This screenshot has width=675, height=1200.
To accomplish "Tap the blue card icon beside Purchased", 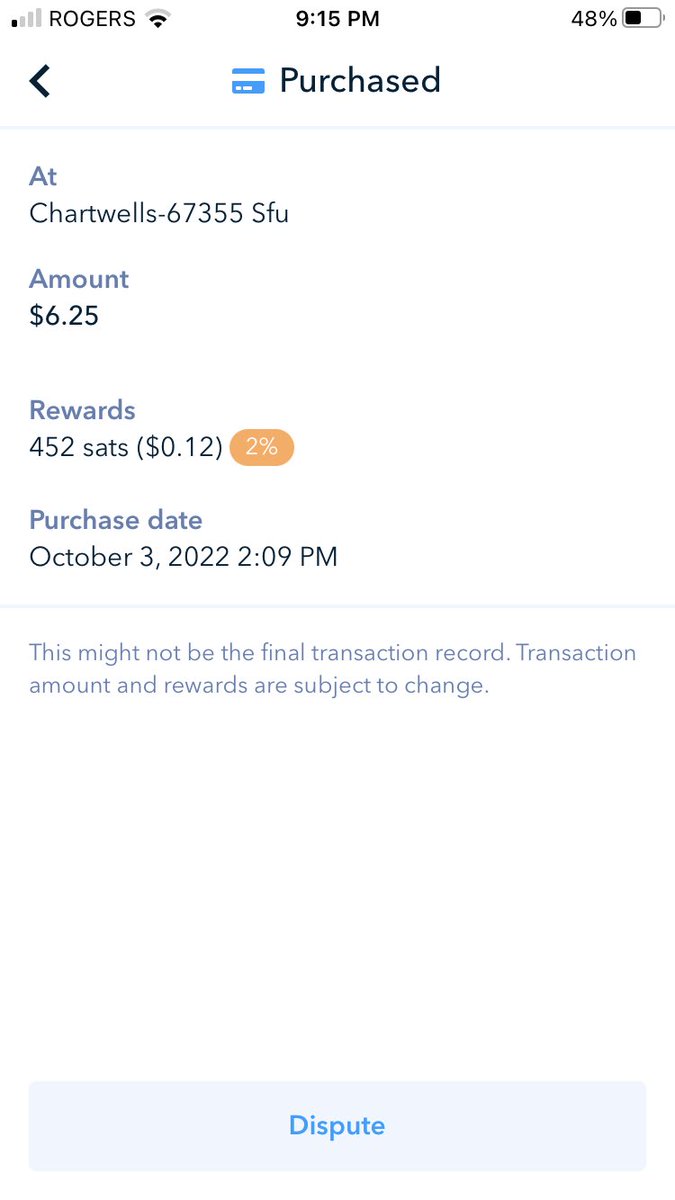I will [x=248, y=81].
